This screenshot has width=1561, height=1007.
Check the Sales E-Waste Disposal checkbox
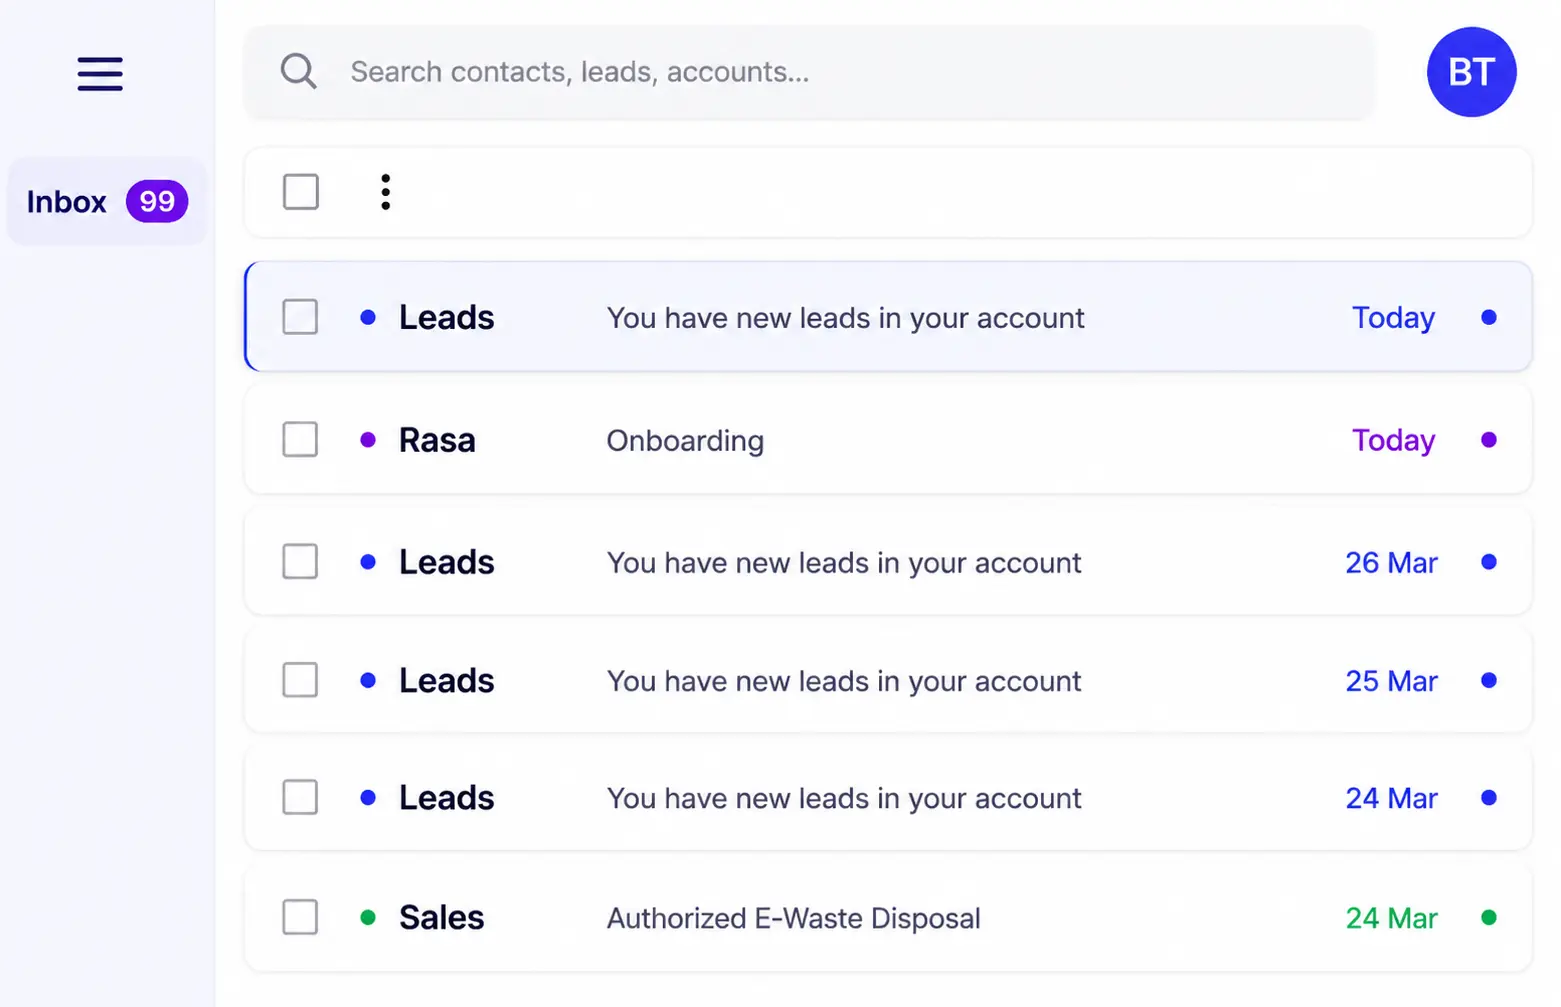300,917
